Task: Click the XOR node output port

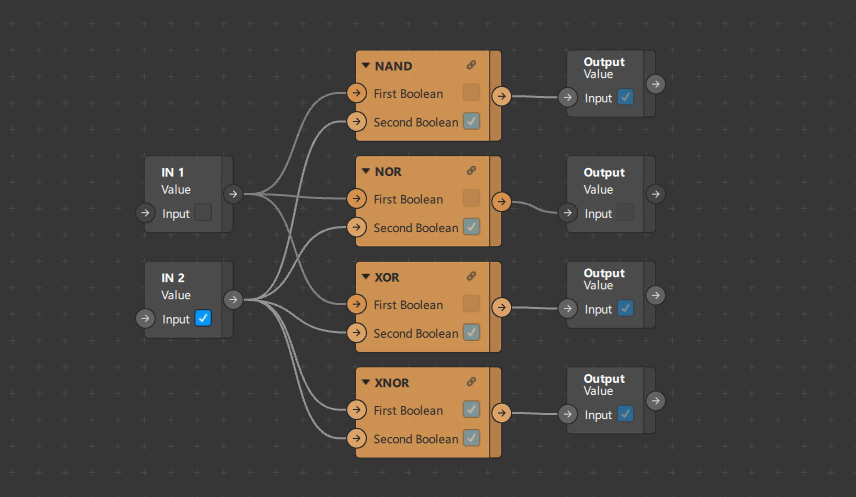Action: (501, 307)
